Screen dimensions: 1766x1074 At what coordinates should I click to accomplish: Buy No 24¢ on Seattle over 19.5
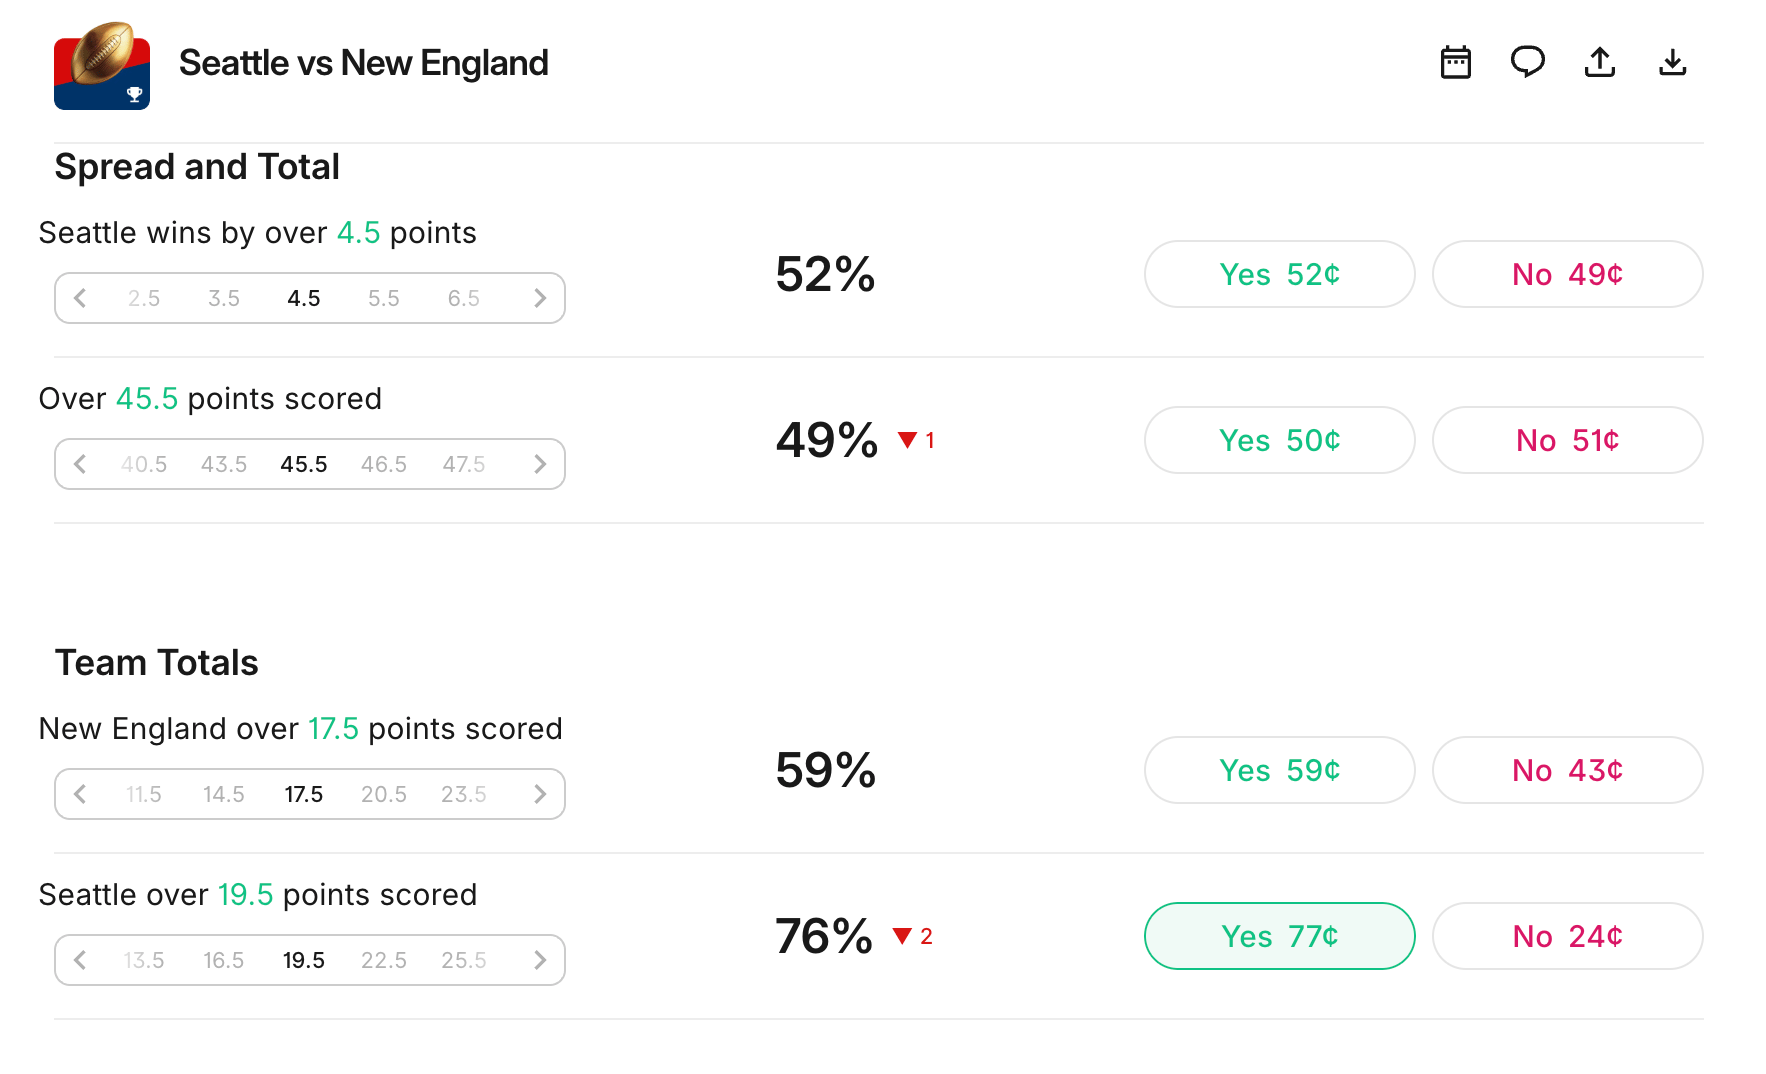click(x=1567, y=936)
